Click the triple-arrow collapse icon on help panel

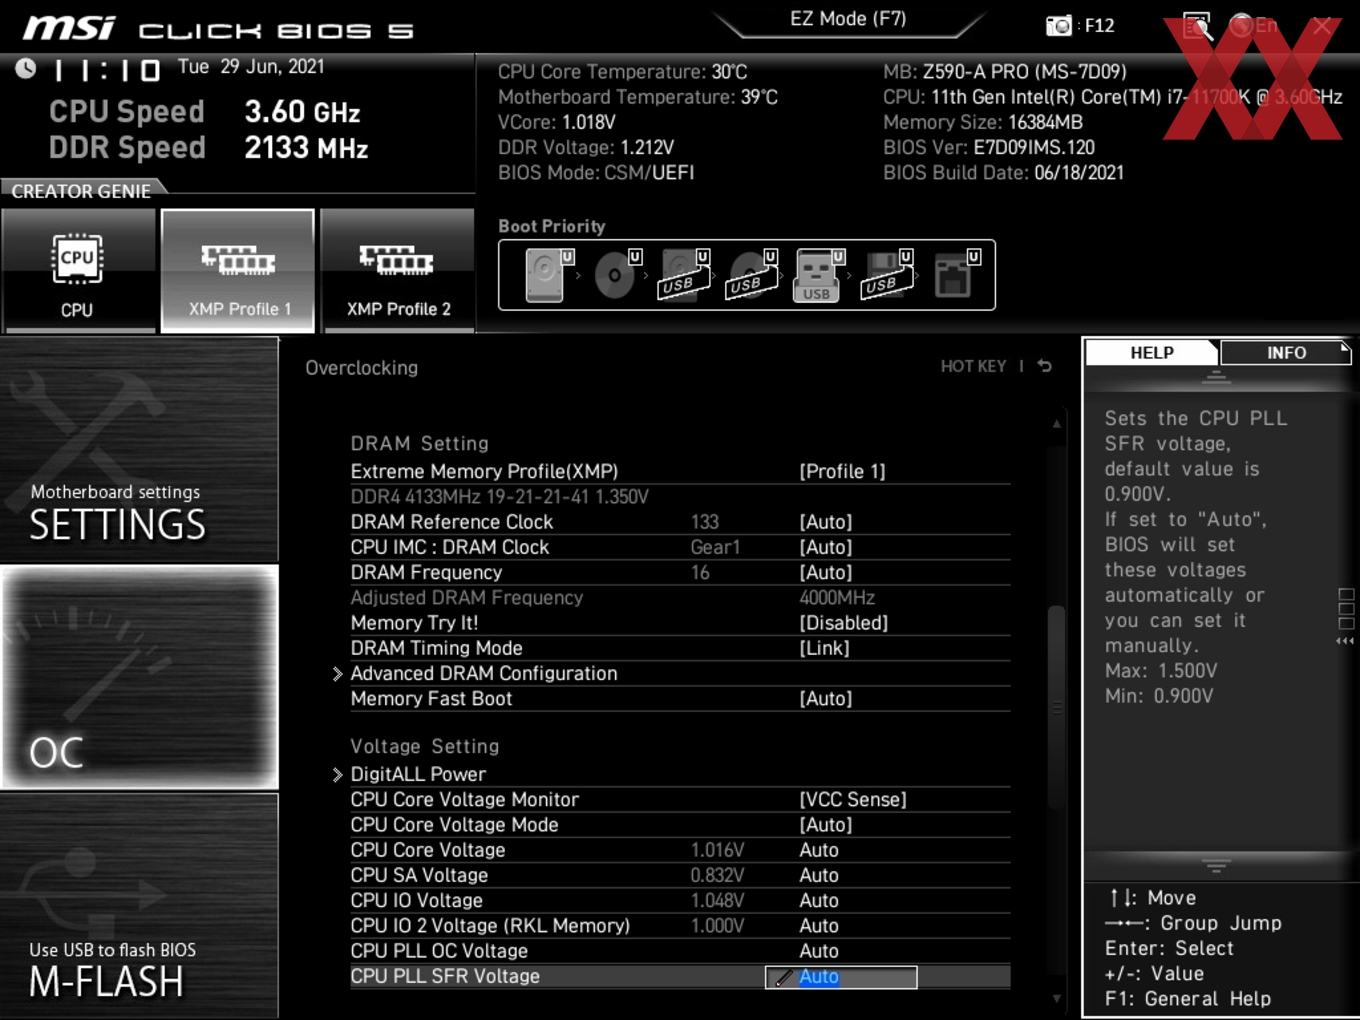pos(1345,641)
